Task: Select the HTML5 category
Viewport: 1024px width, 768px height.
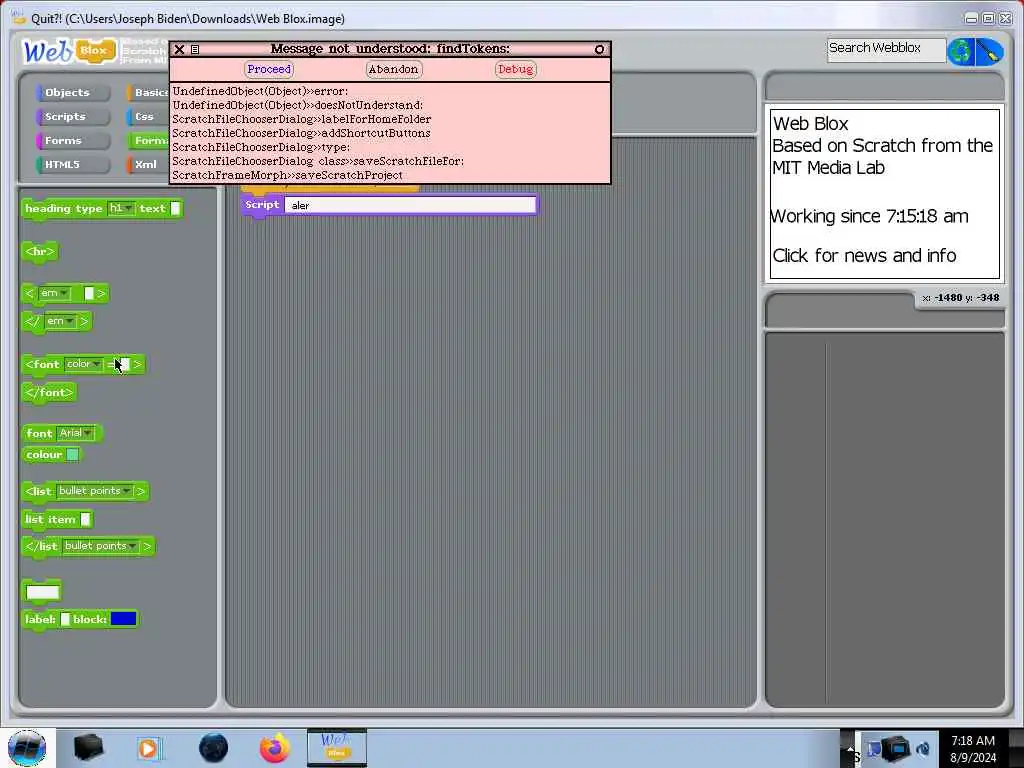Action: 72,165
